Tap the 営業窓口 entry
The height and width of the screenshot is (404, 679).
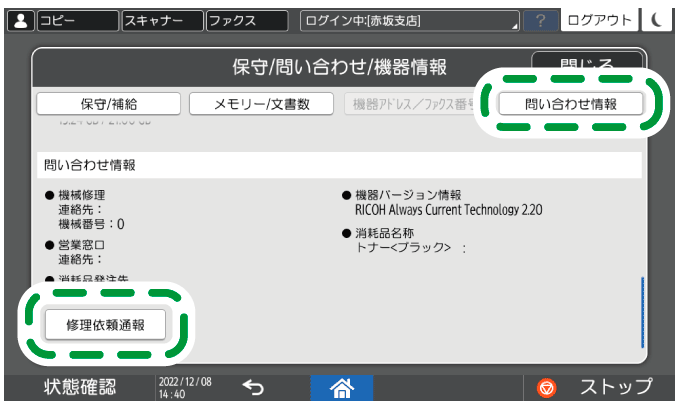pos(81,245)
